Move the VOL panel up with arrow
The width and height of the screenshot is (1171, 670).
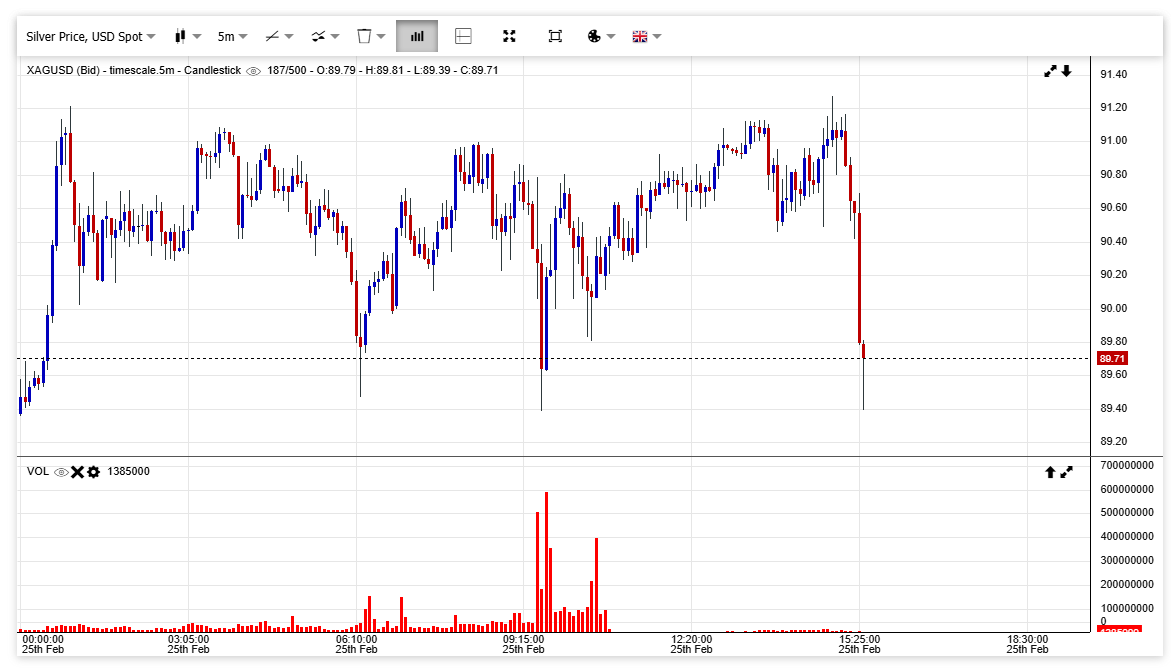1050,472
